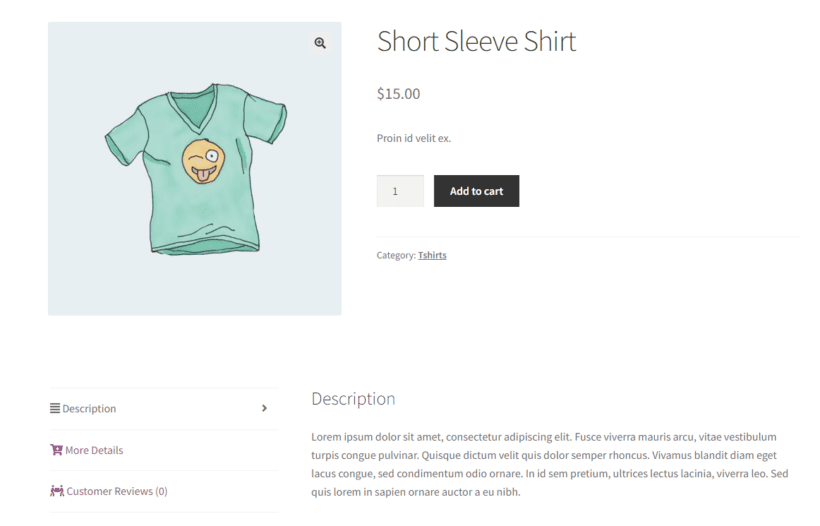Click the Short Sleeve Shirt product title
This screenshot has height=526, width=820.
pyautogui.click(x=476, y=42)
